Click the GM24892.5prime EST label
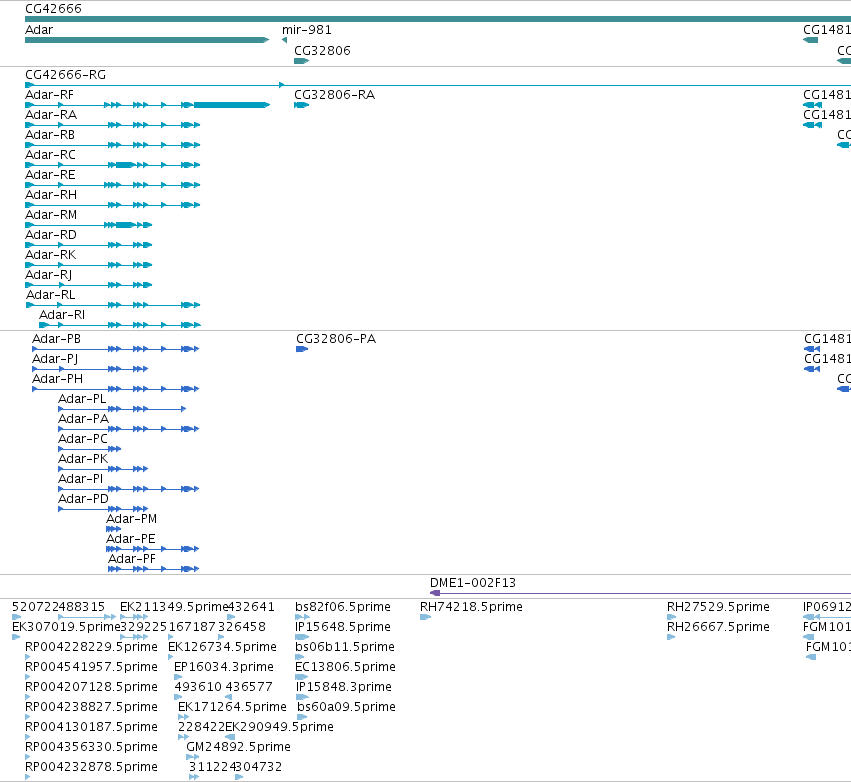 tap(238, 747)
